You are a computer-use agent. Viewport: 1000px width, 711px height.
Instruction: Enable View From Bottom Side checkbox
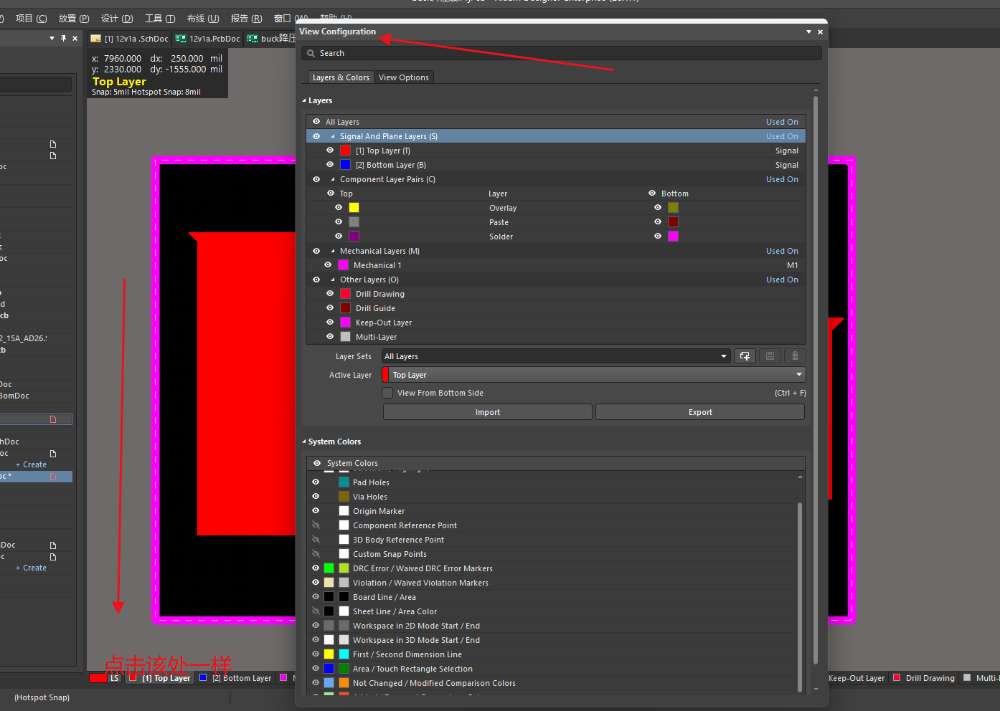(388, 393)
